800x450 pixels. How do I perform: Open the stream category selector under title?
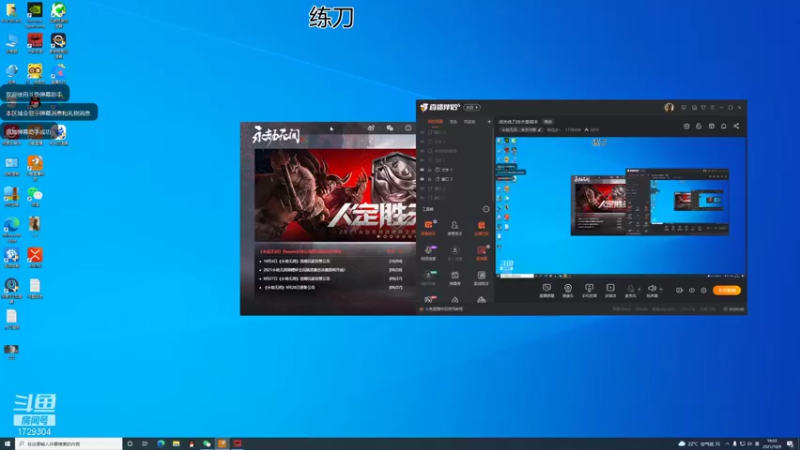pyautogui.click(x=520, y=130)
